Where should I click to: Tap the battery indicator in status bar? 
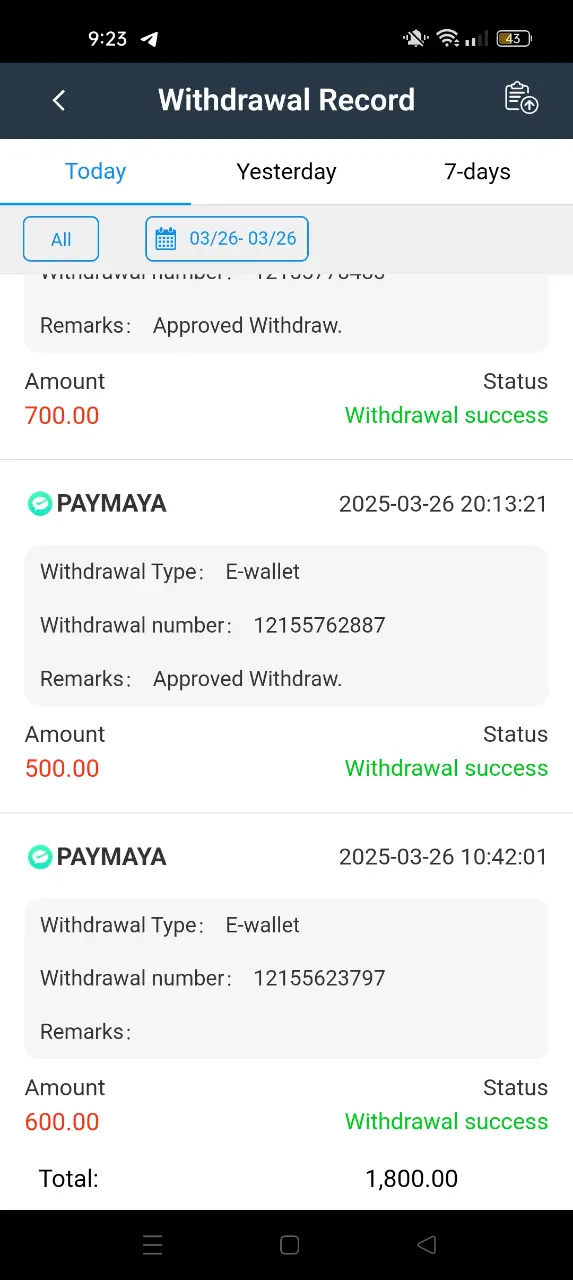click(514, 39)
